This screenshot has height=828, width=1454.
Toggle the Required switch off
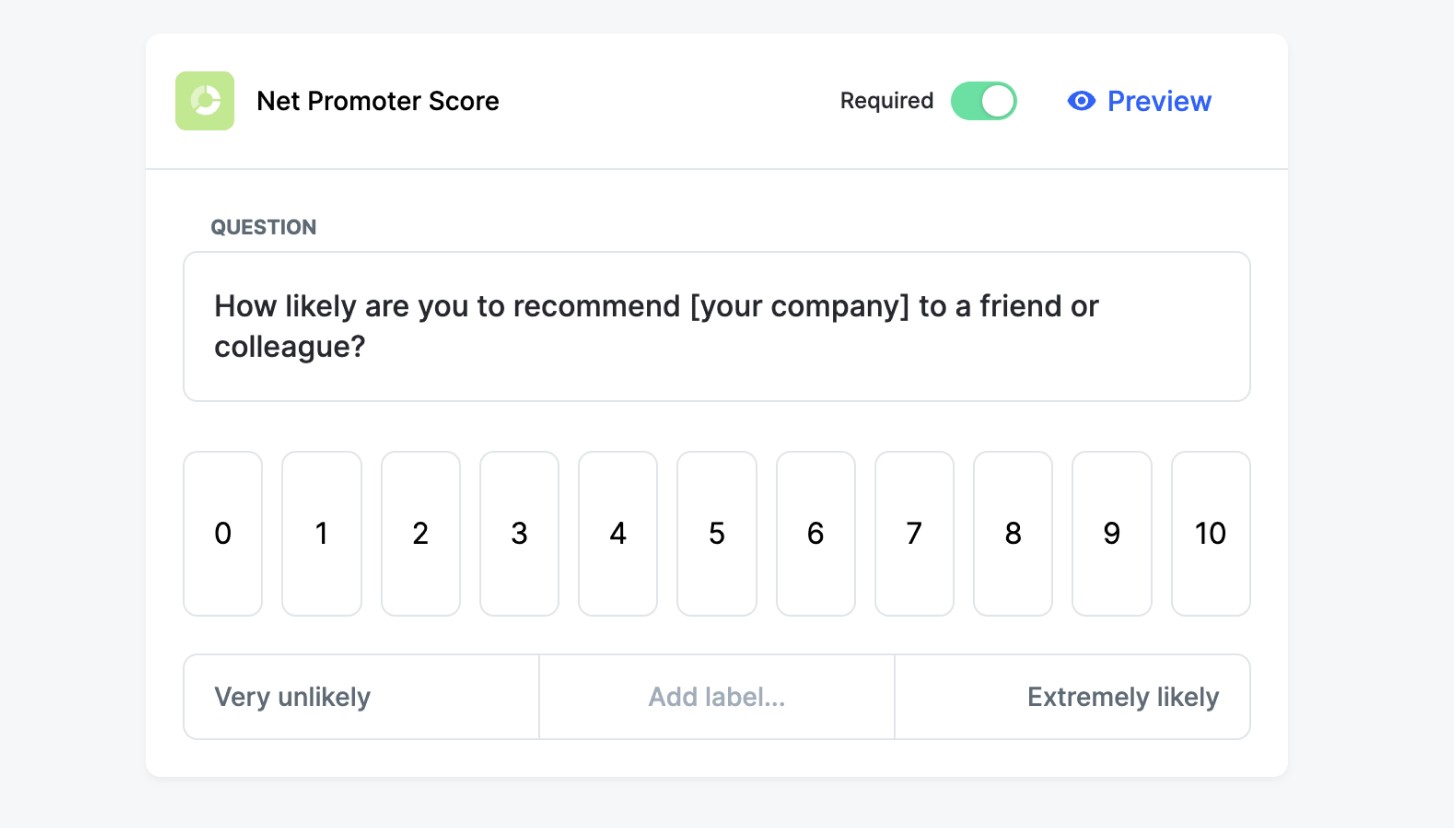click(983, 100)
